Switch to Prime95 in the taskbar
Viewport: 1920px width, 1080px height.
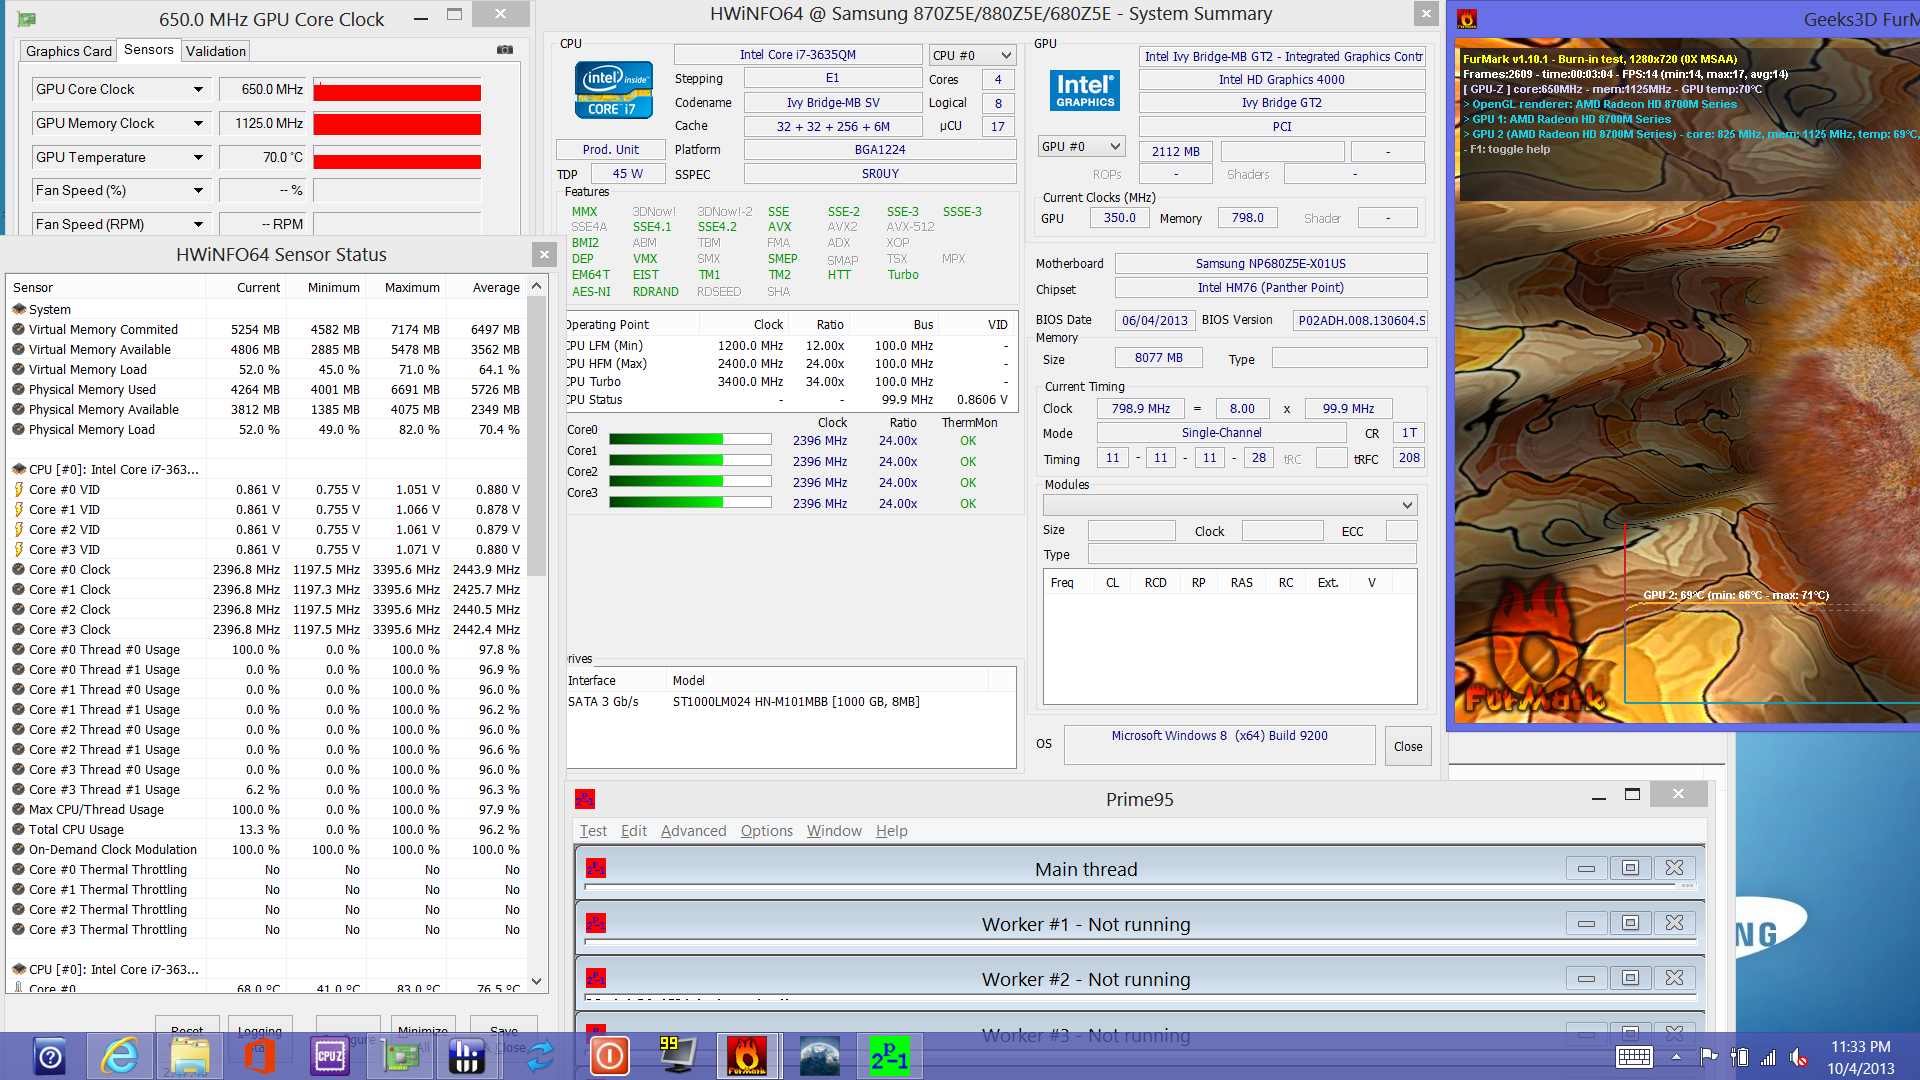click(x=888, y=1057)
